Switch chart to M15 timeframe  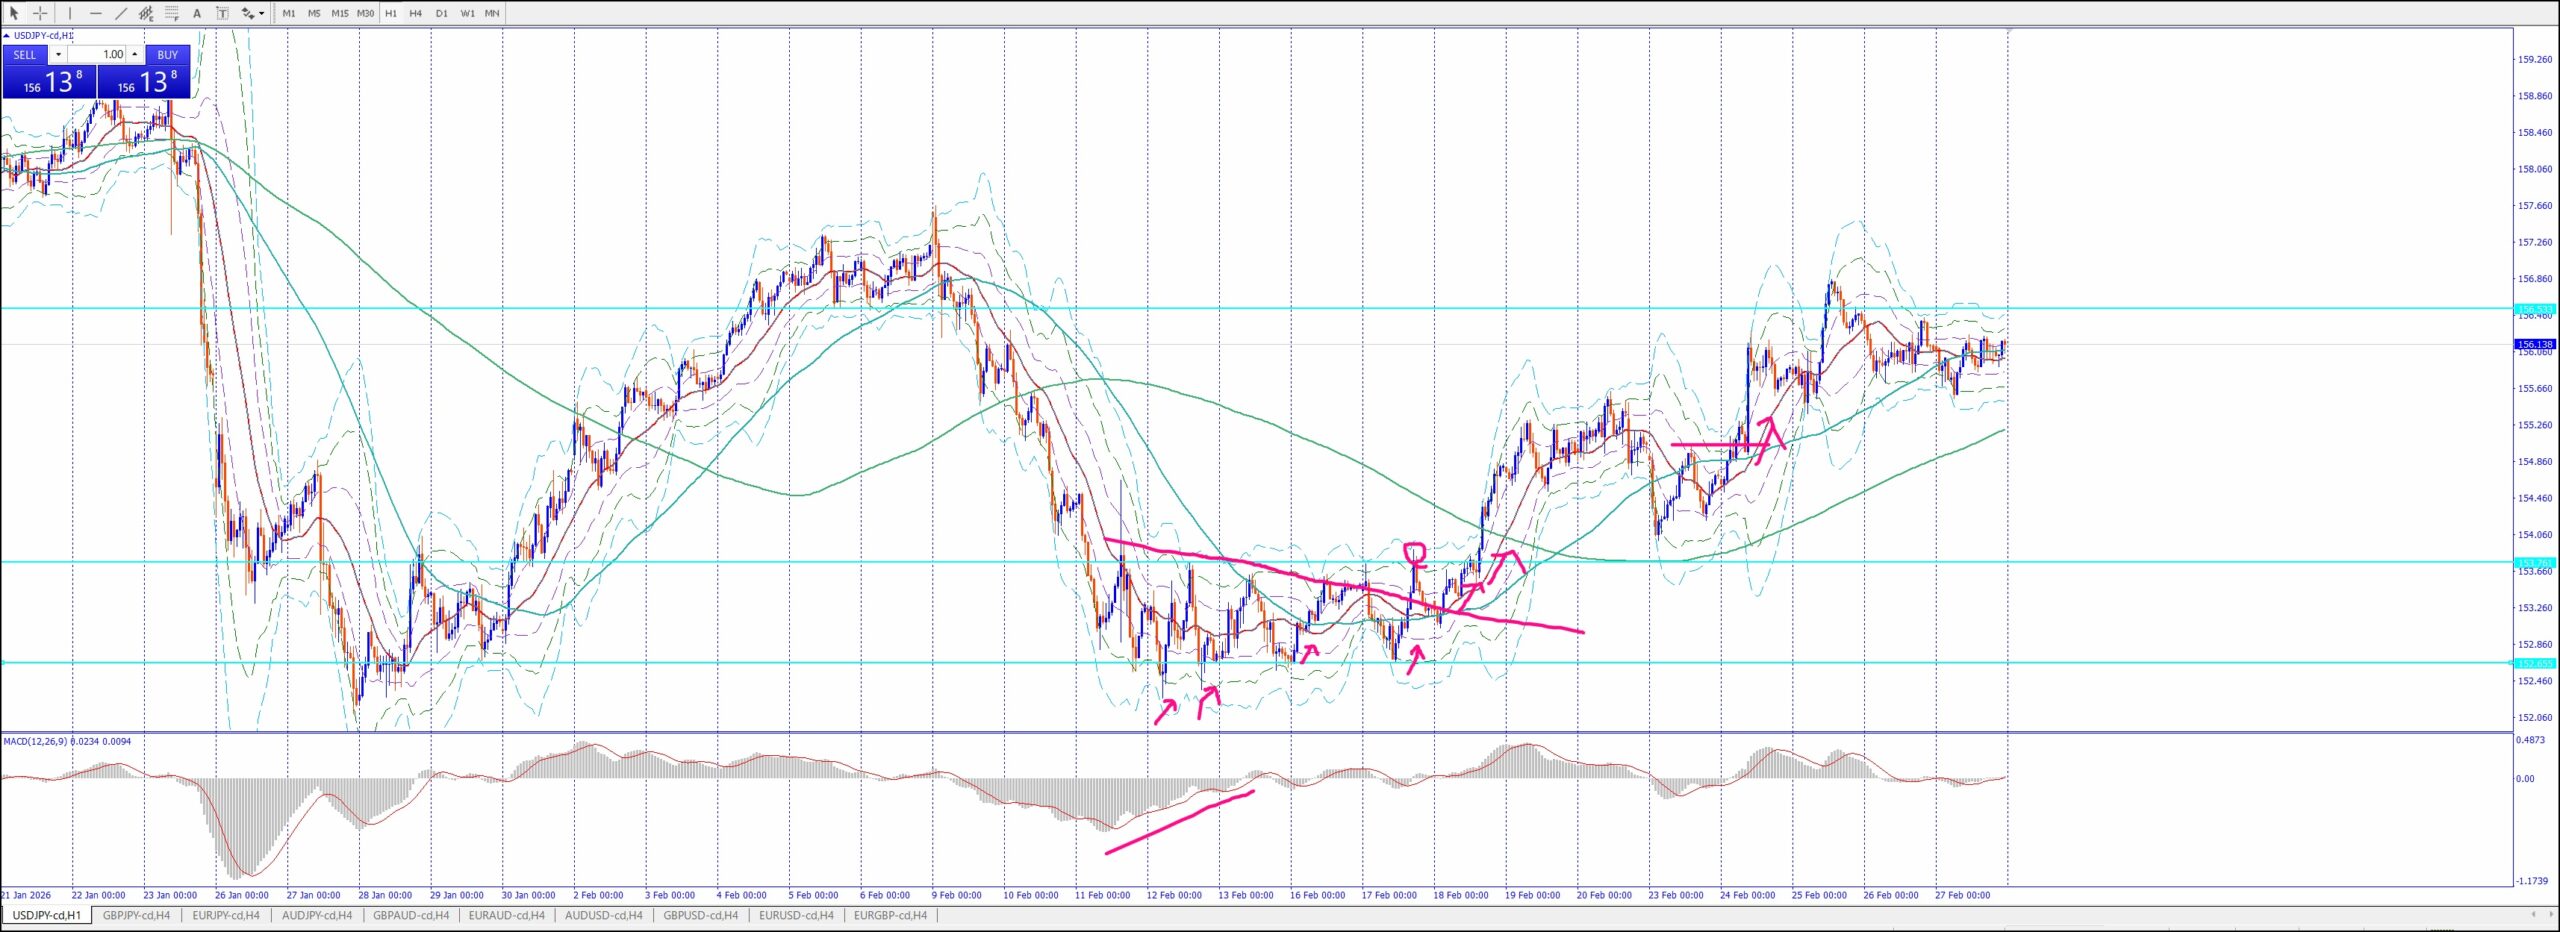[x=340, y=13]
